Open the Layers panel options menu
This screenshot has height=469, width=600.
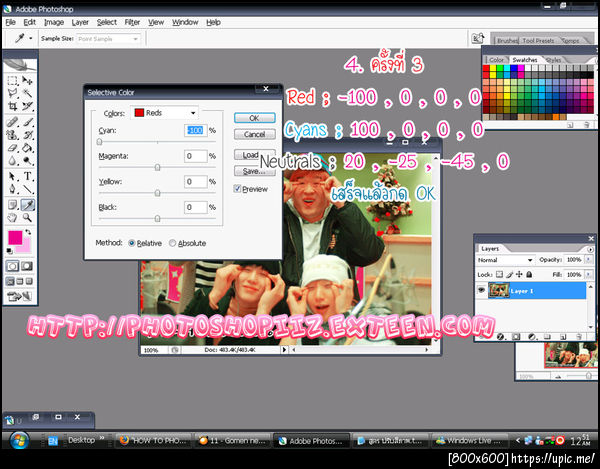click(x=590, y=249)
